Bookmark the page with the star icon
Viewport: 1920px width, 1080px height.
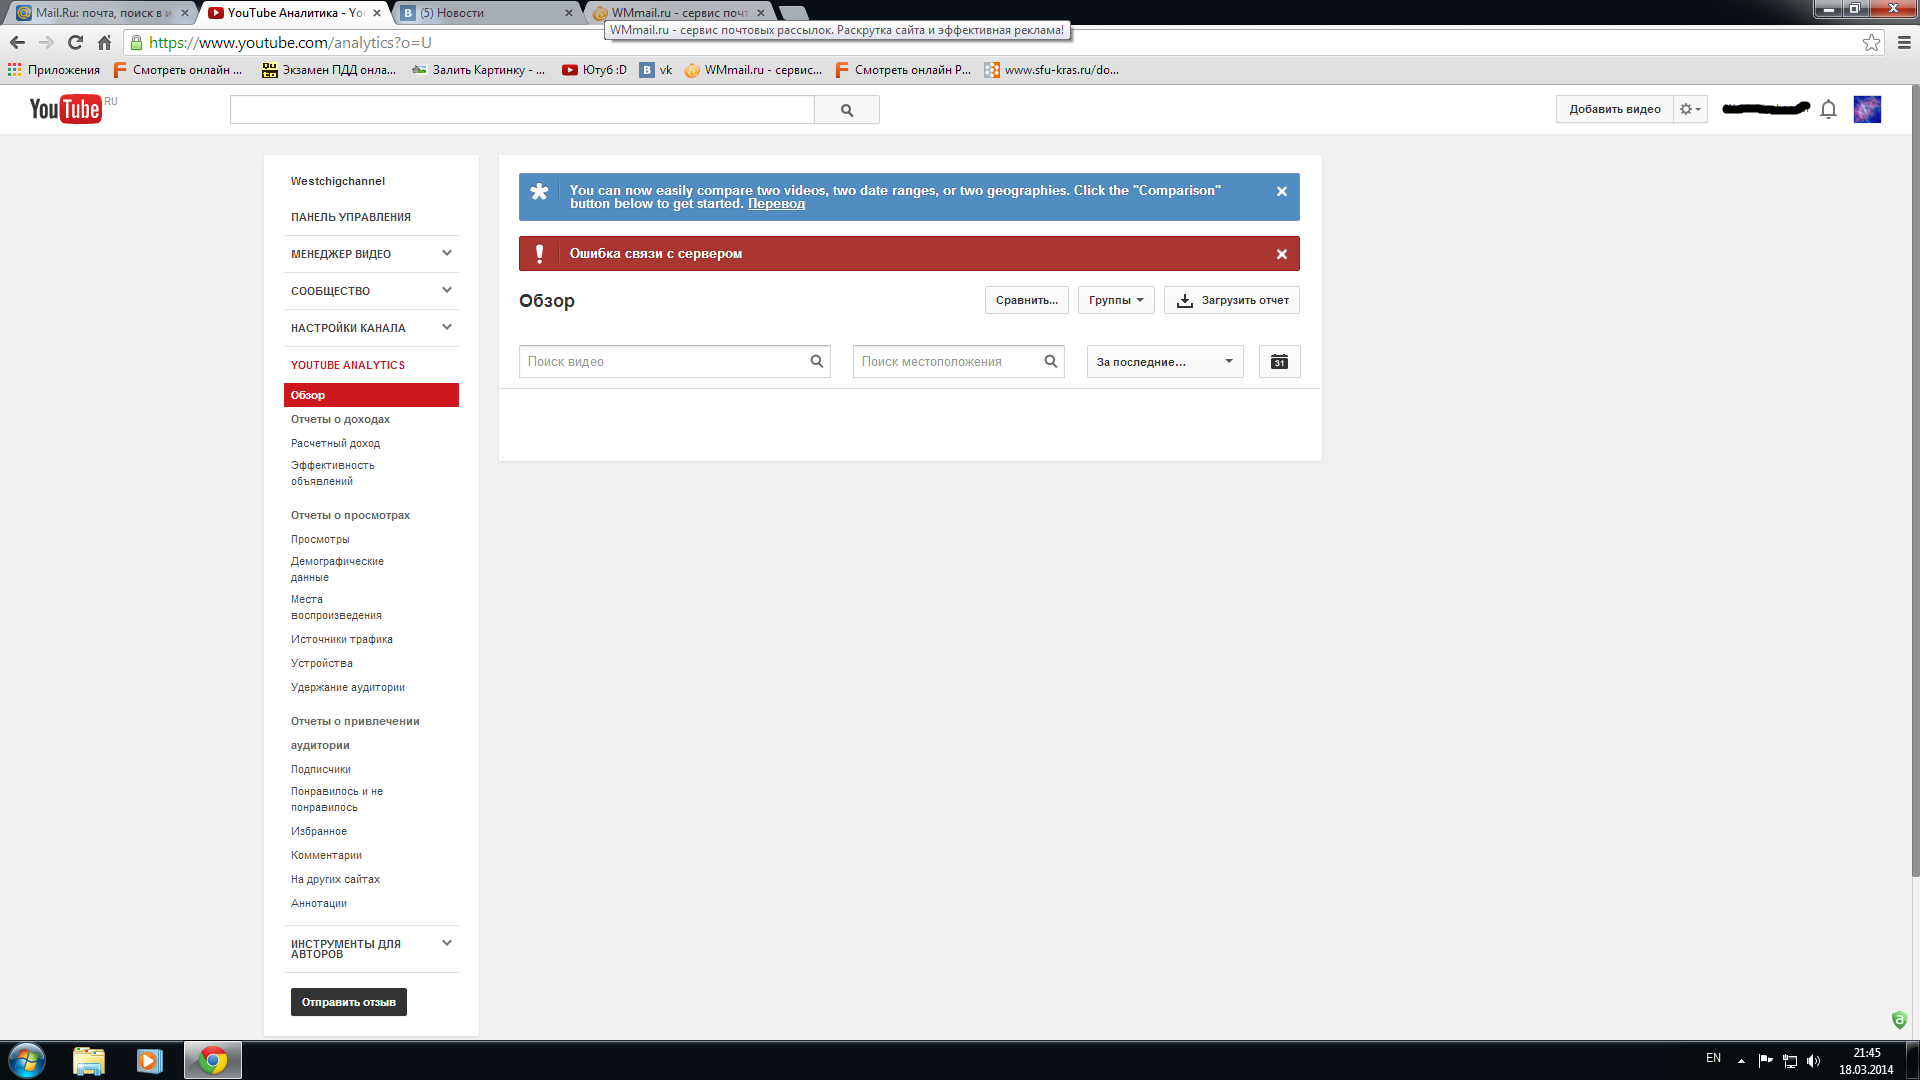pos(1871,42)
